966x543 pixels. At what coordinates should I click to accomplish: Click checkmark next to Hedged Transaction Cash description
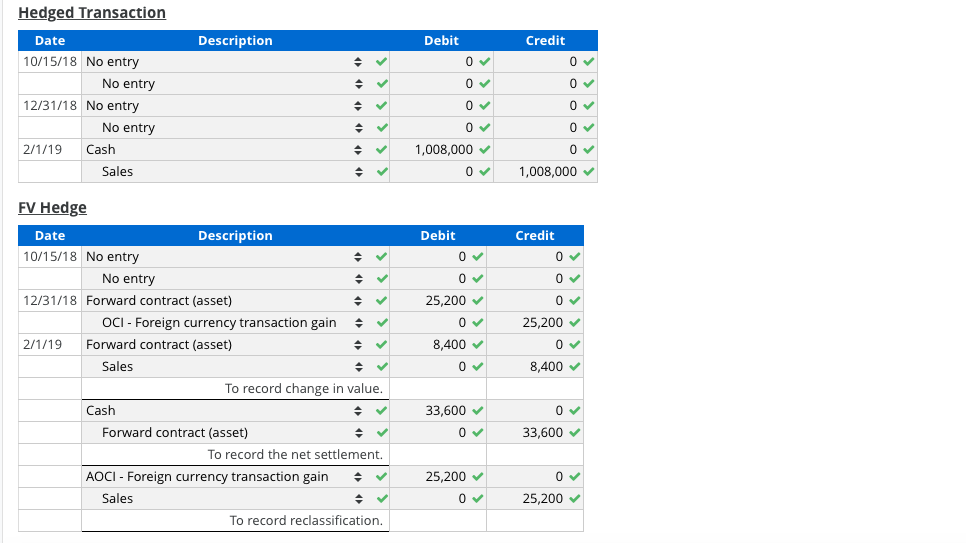pos(381,149)
